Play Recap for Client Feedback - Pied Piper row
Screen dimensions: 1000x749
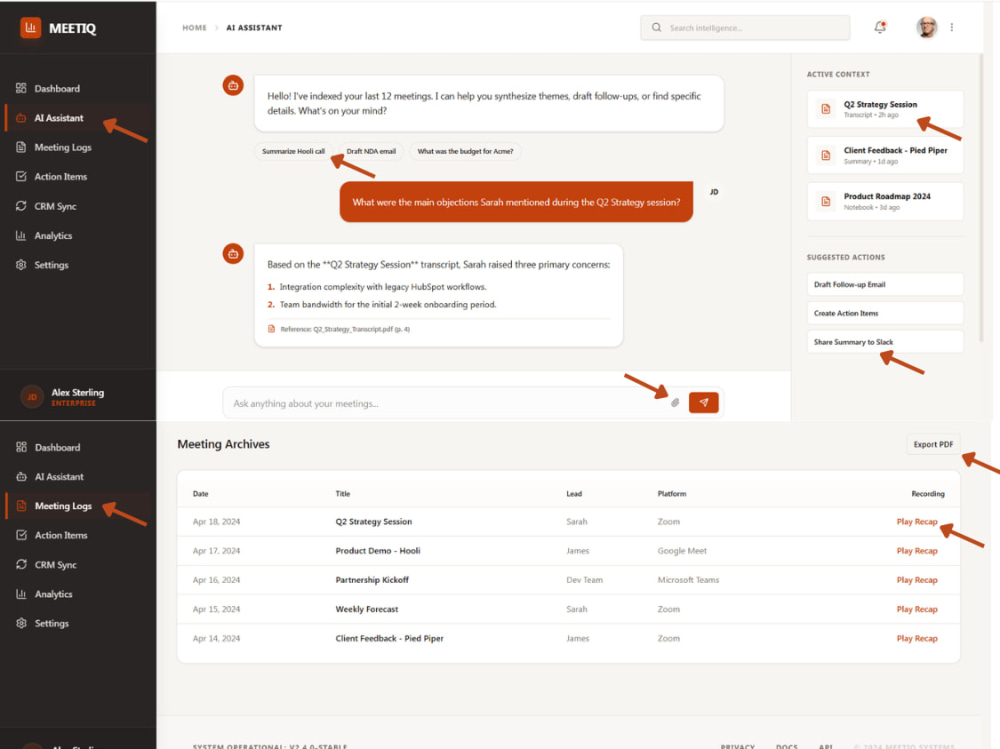[x=916, y=639]
